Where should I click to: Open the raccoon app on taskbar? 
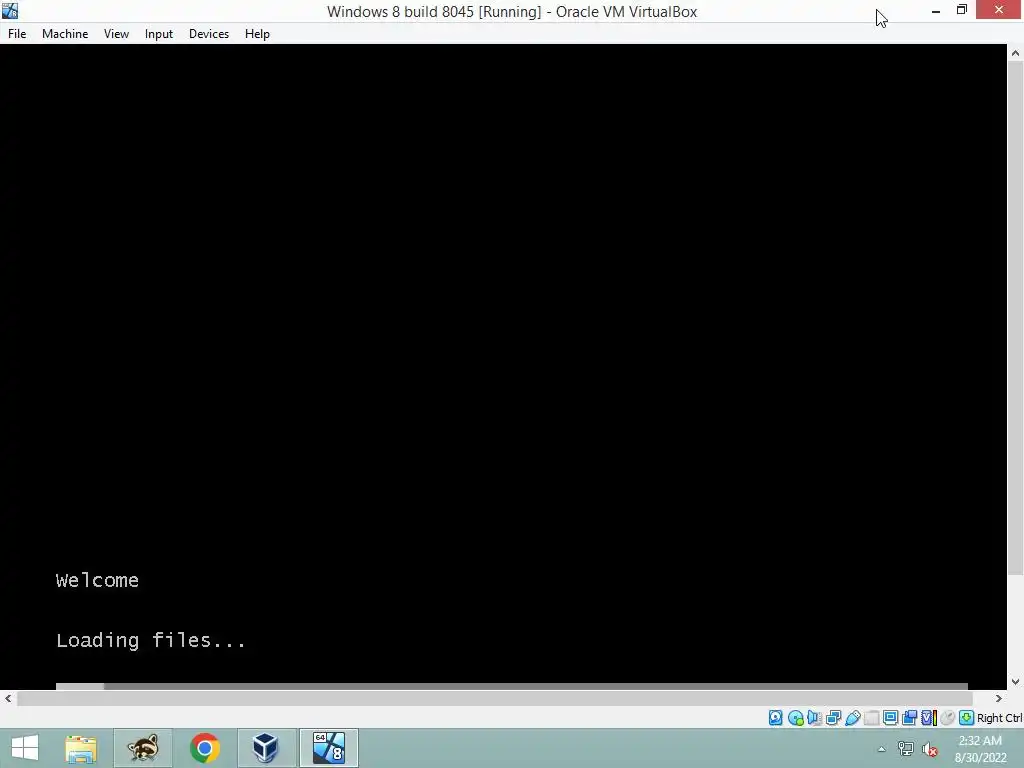[143, 748]
